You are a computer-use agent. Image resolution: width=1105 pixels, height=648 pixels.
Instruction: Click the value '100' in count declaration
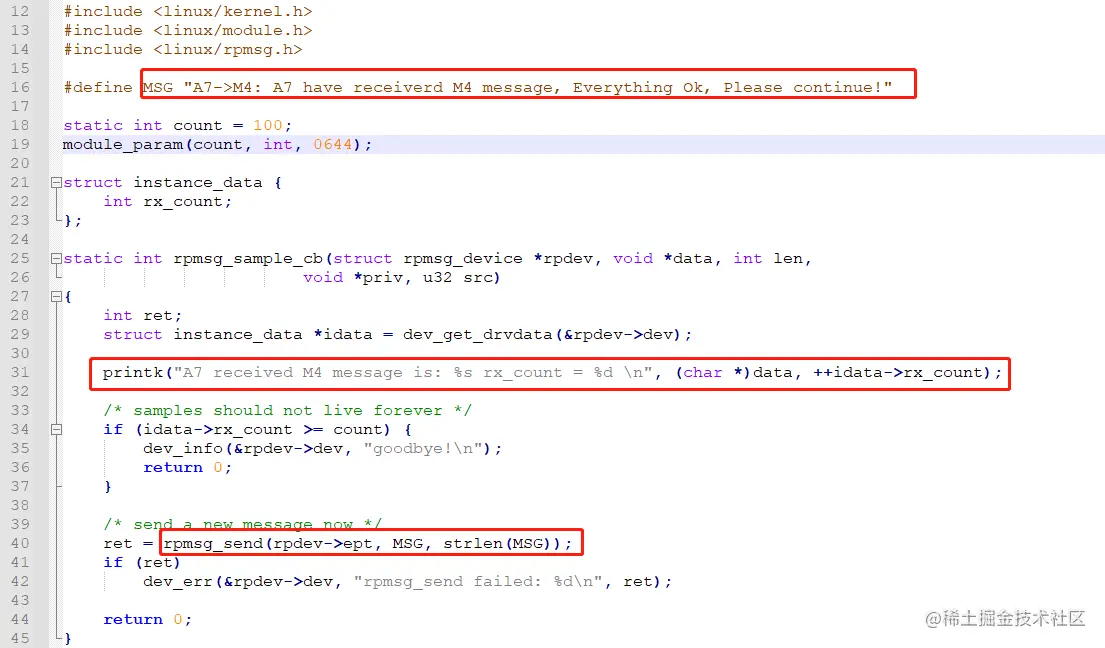(268, 125)
